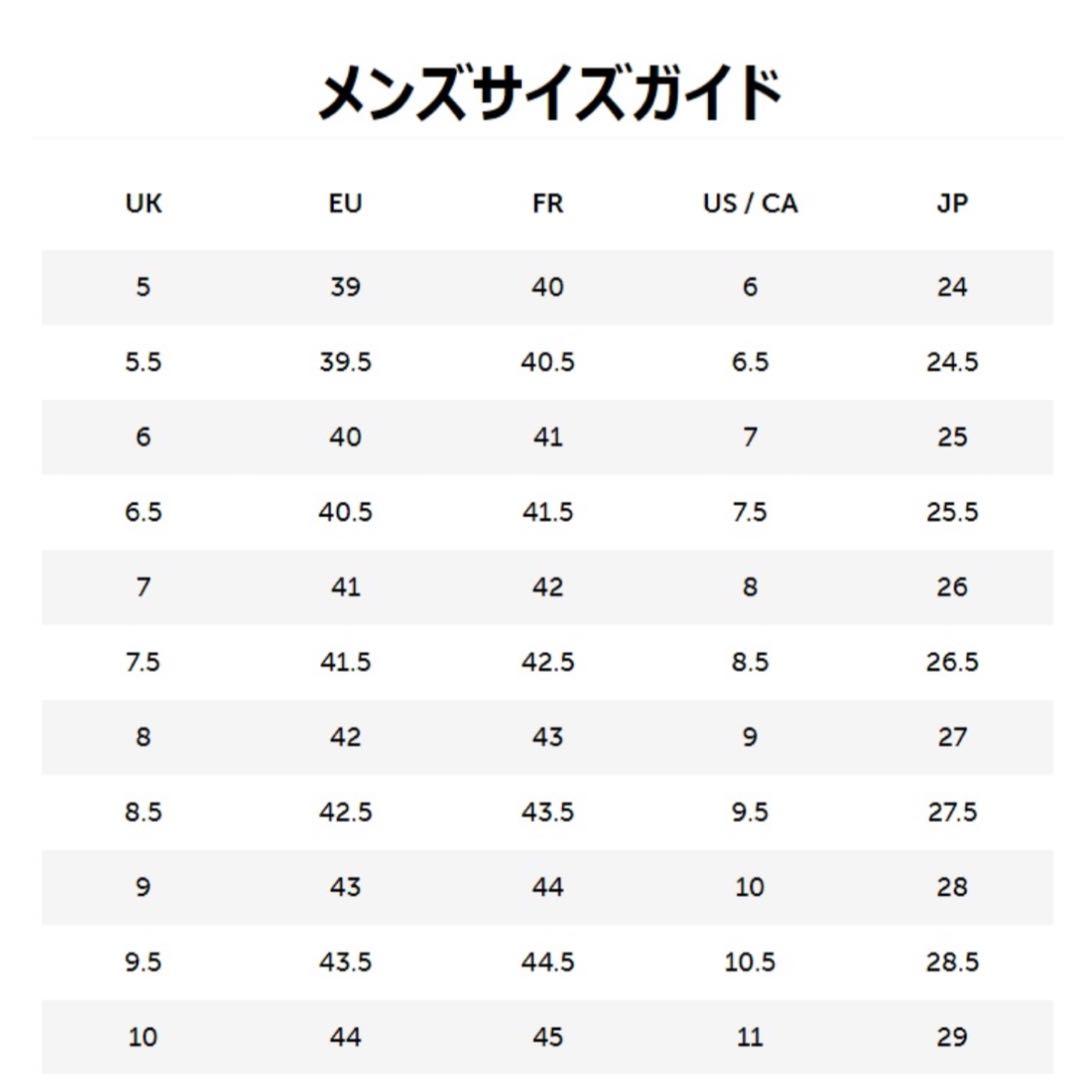Image resolution: width=1080 pixels, height=1080 pixels.
Task: Click EU size 42 cell
Action: coord(345,737)
